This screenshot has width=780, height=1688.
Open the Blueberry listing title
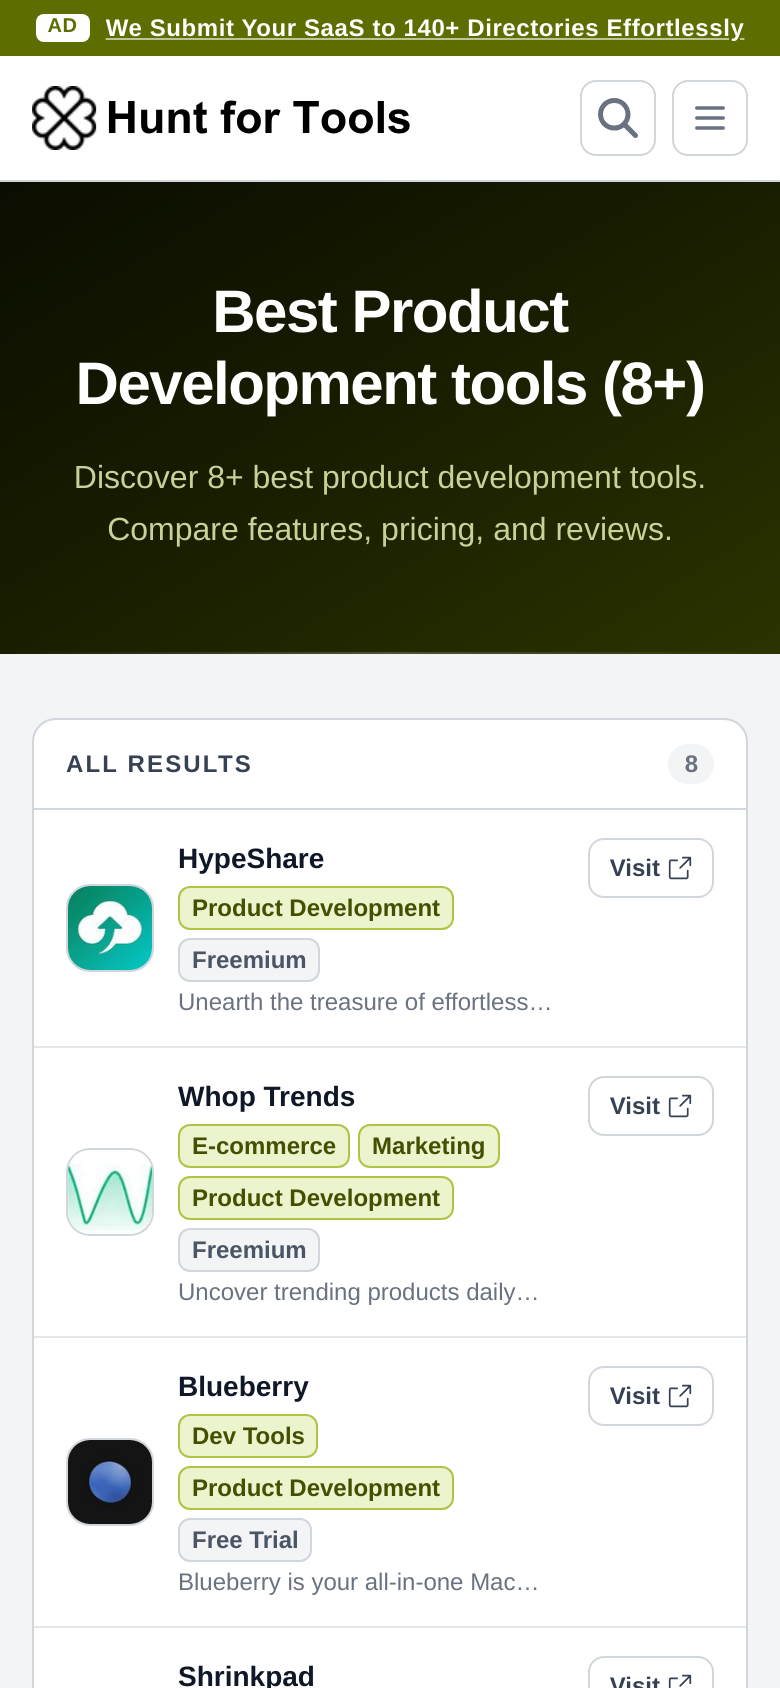243,1387
